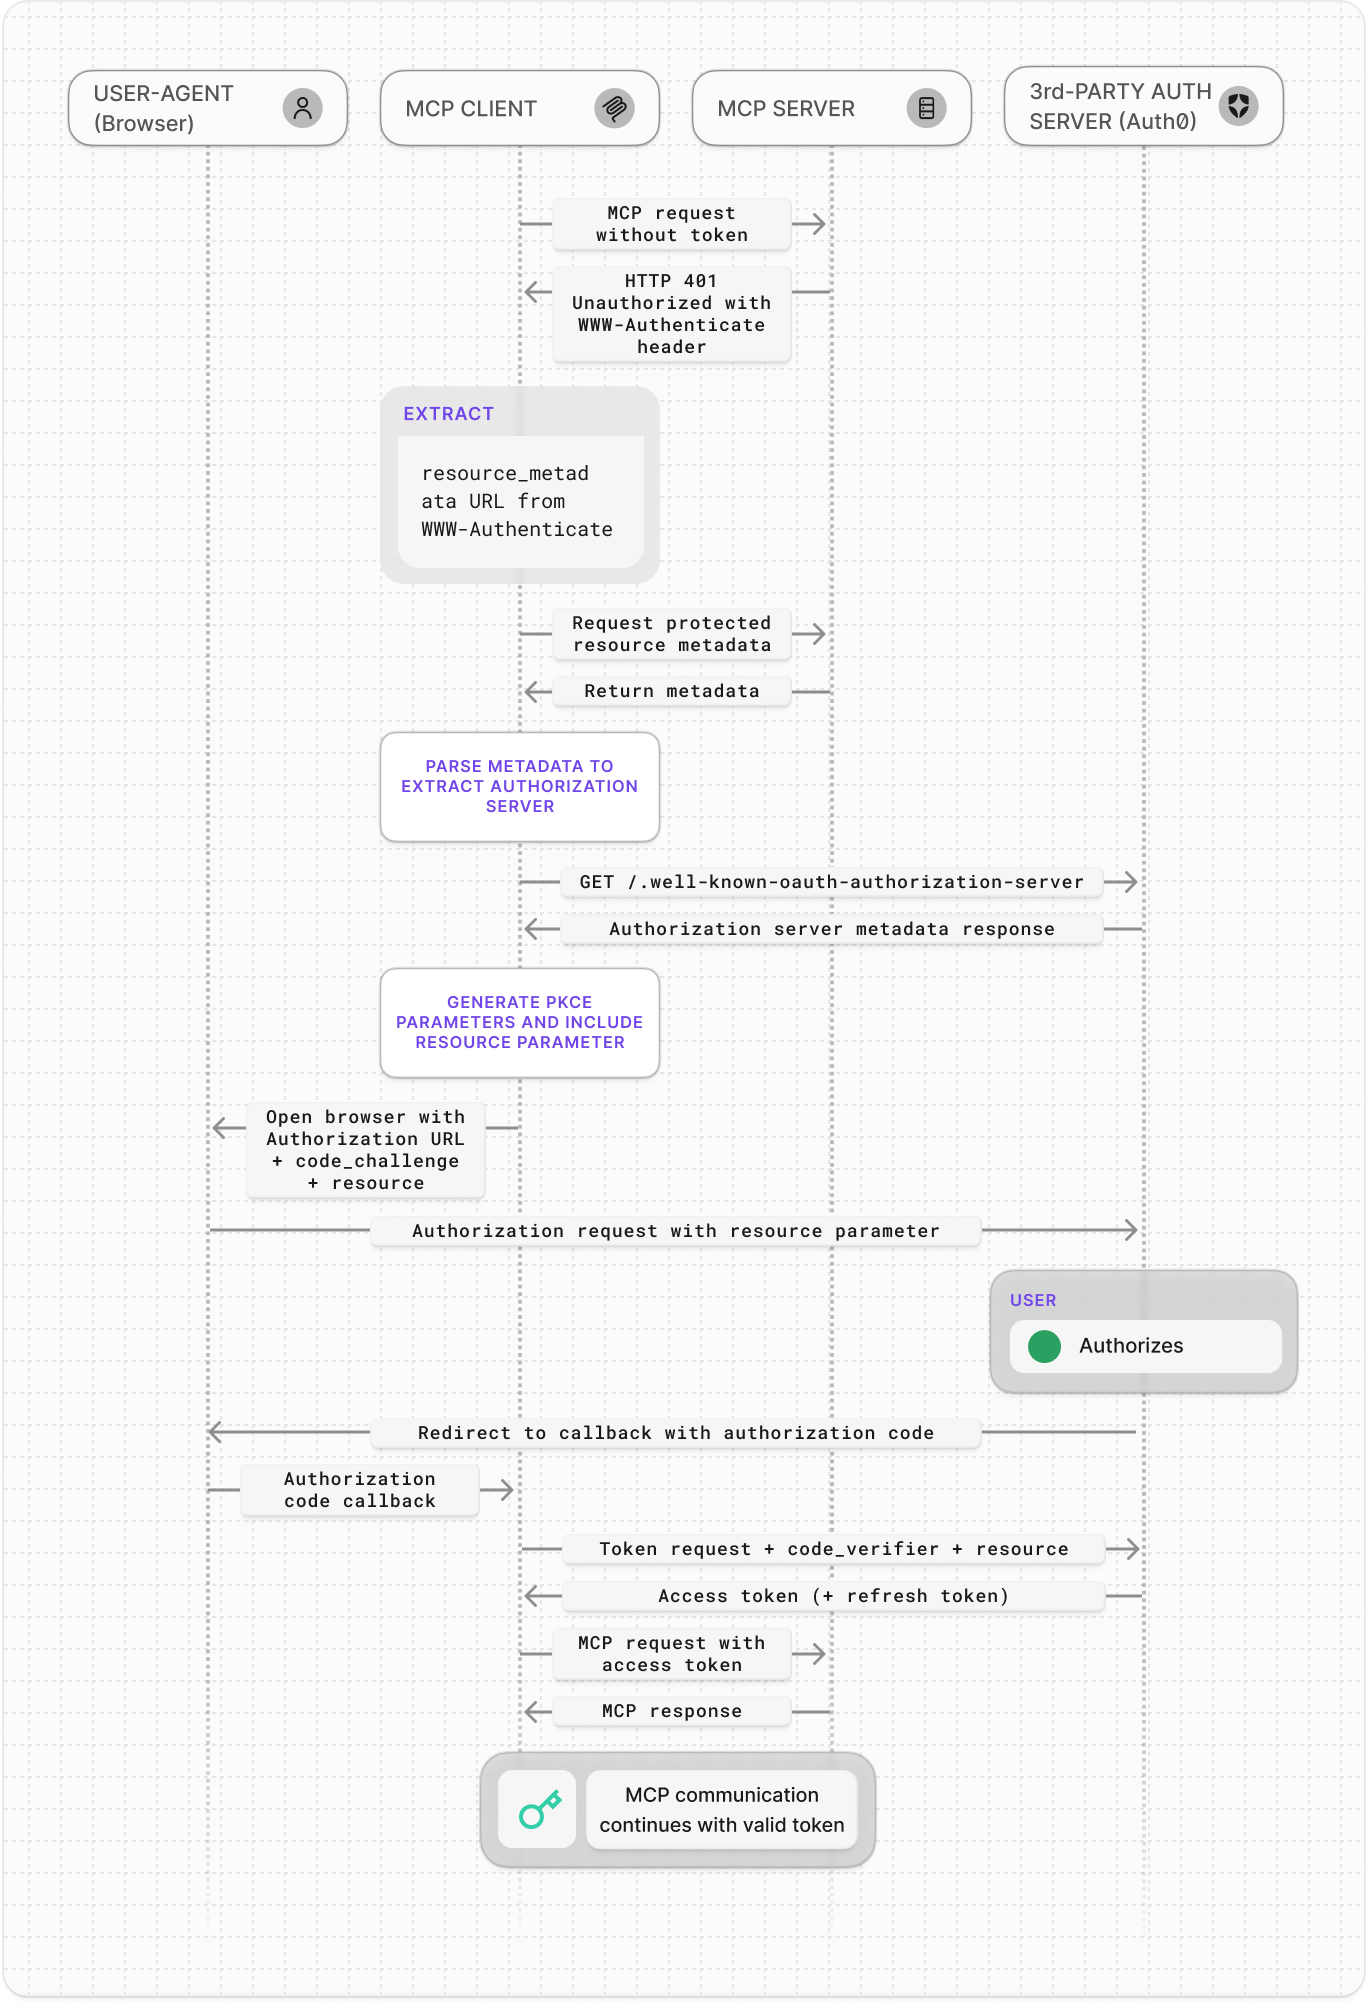Click 'Request protected resource metadata' label
Image resolution: width=1368 pixels, height=2008 pixels.
tap(672, 634)
